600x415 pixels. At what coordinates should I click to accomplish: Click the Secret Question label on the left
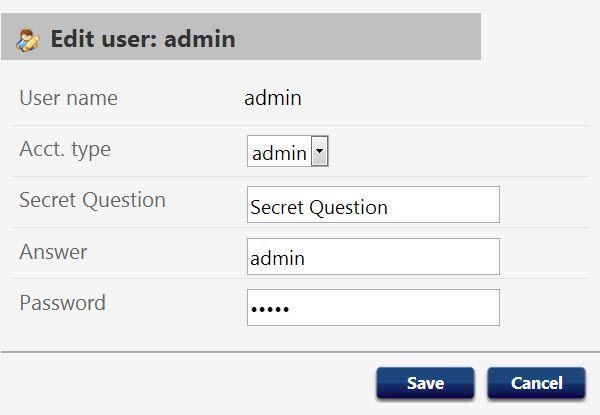point(93,200)
